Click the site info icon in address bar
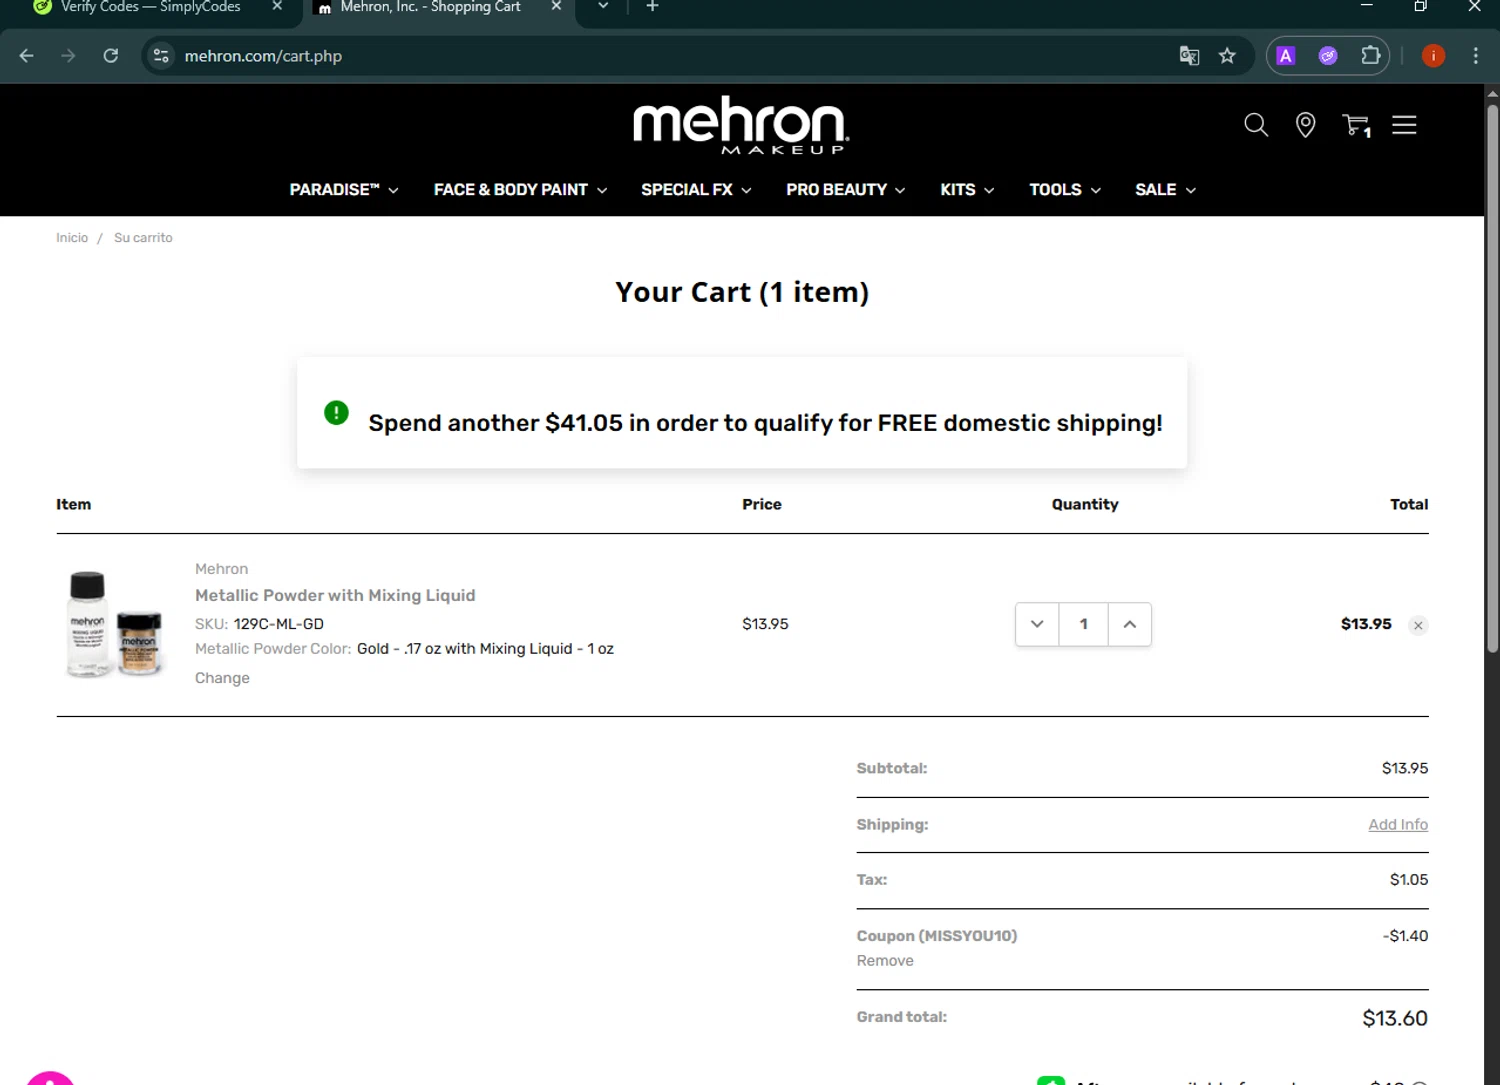1500x1085 pixels. click(x=161, y=56)
